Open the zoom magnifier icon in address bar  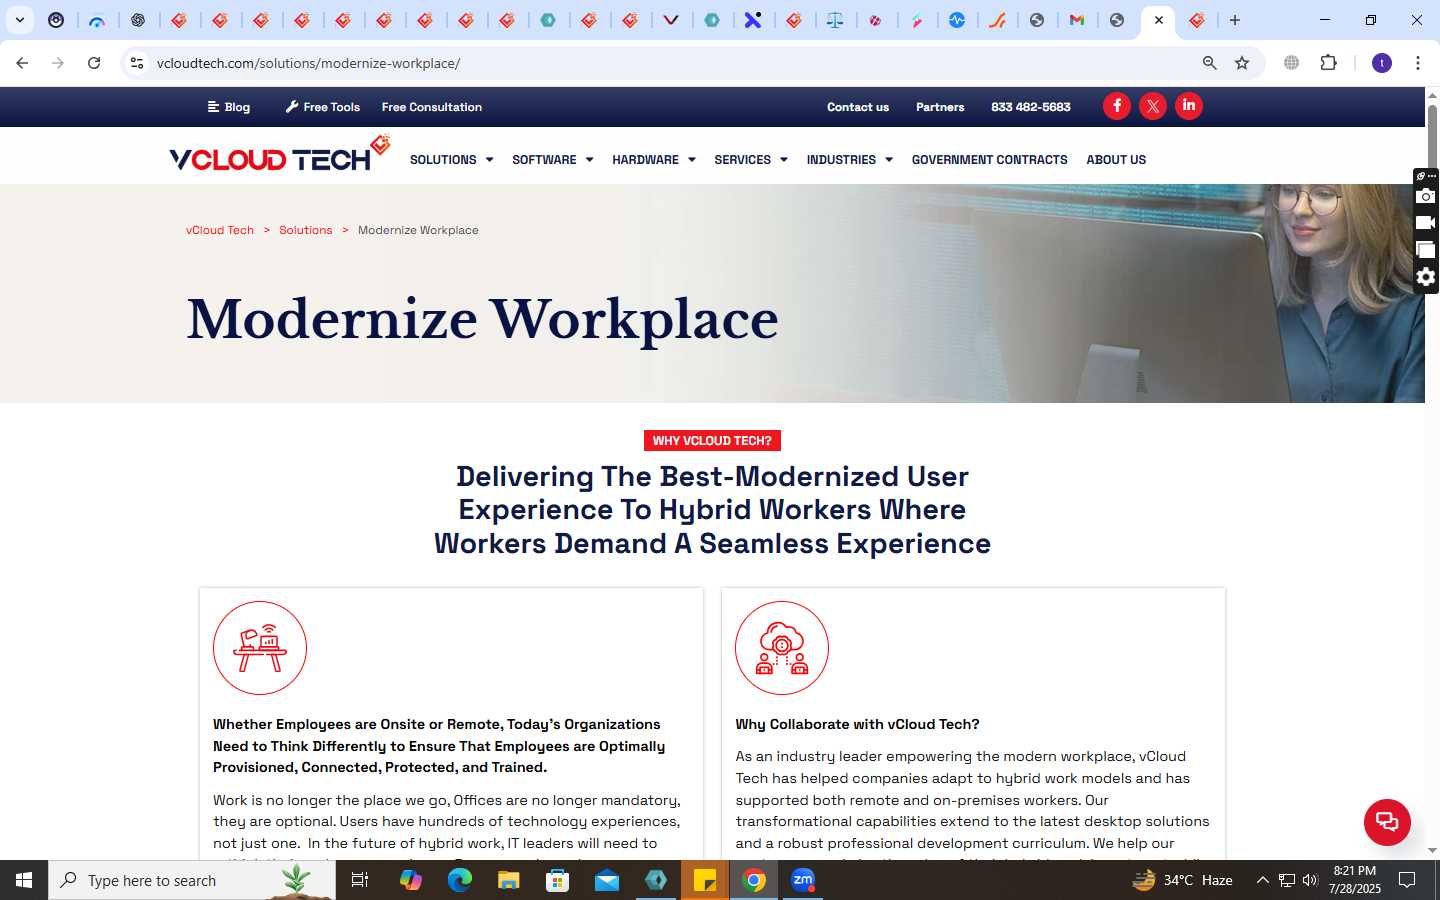pyautogui.click(x=1210, y=63)
